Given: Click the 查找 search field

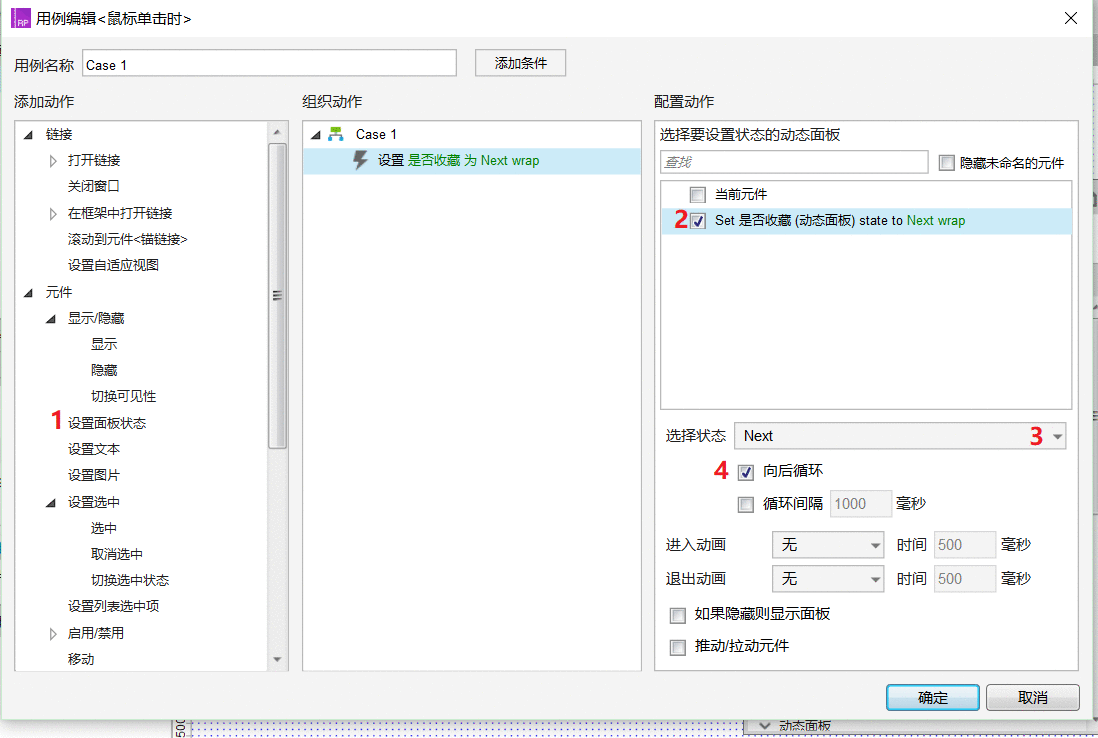Looking at the screenshot, I should [794, 162].
